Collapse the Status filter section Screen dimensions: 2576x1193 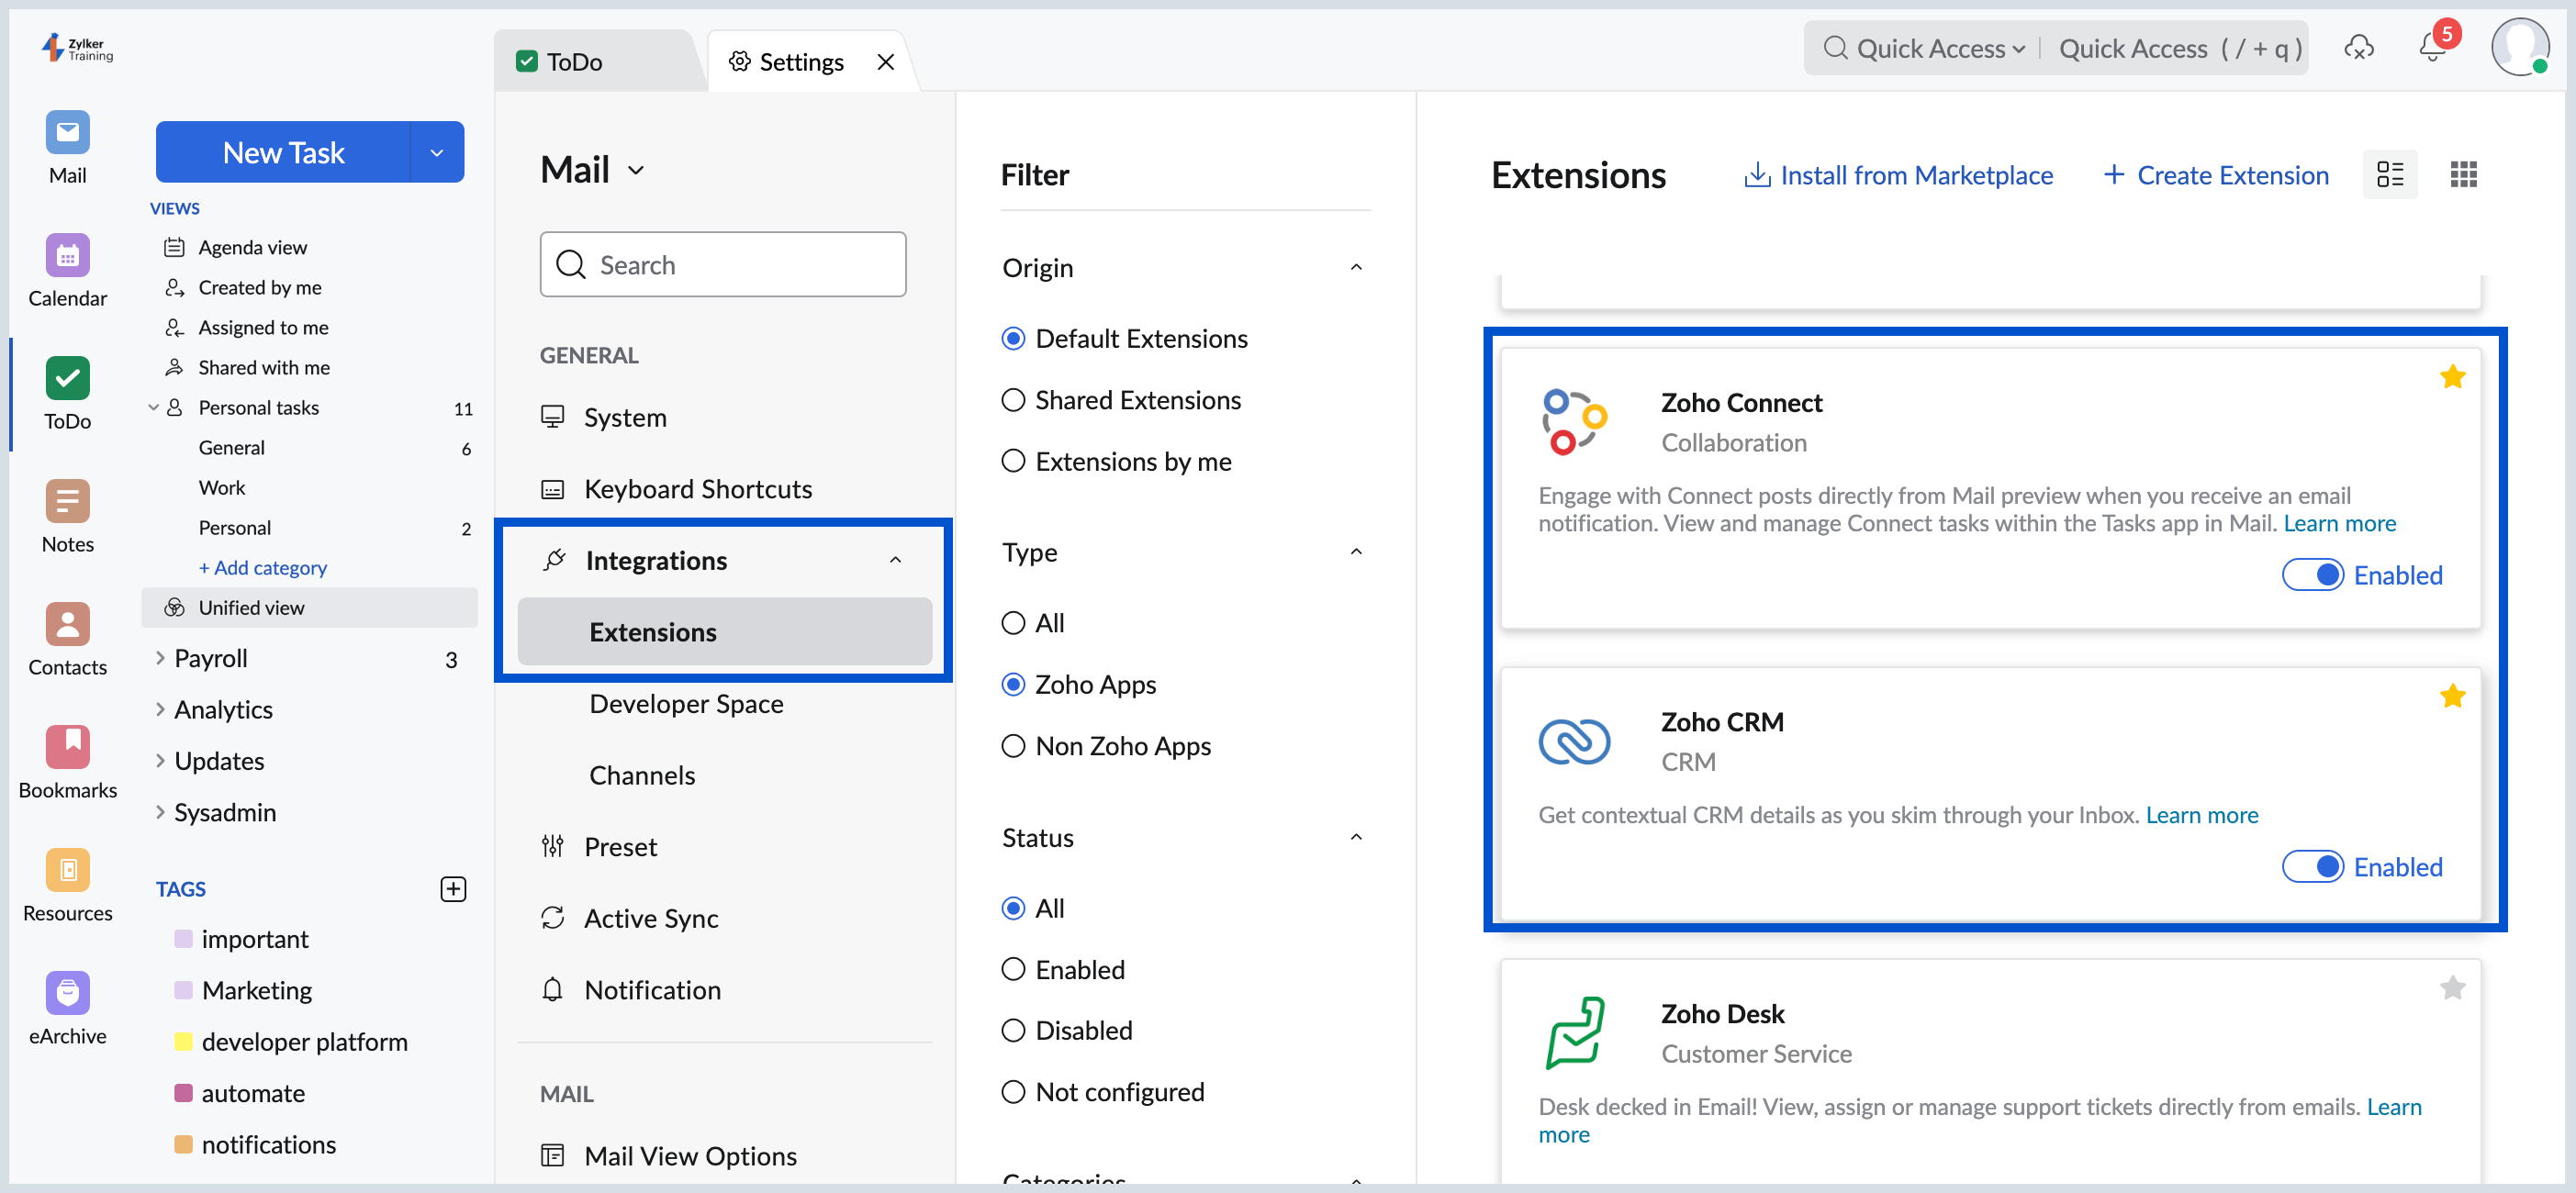coord(1355,838)
